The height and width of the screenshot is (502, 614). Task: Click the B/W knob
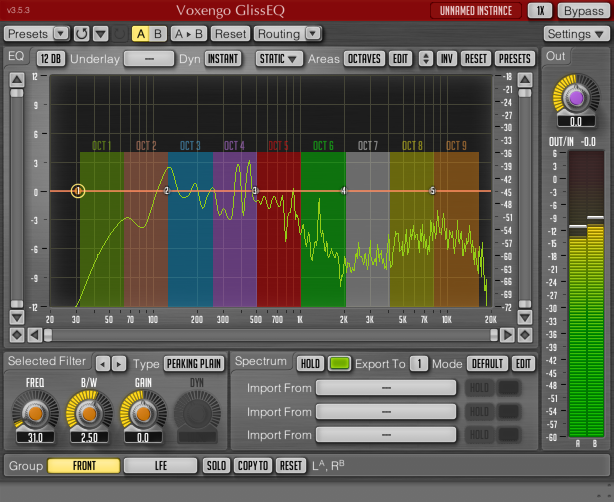click(89, 413)
